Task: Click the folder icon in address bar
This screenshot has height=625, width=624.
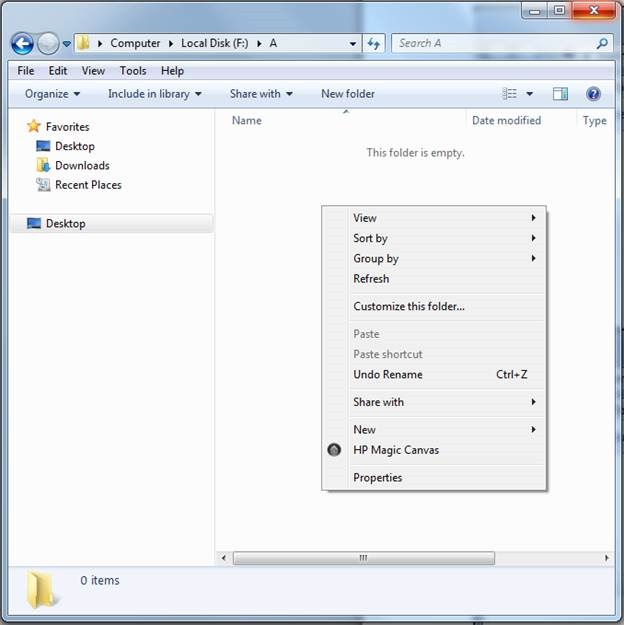Action: click(x=83, y=43)
